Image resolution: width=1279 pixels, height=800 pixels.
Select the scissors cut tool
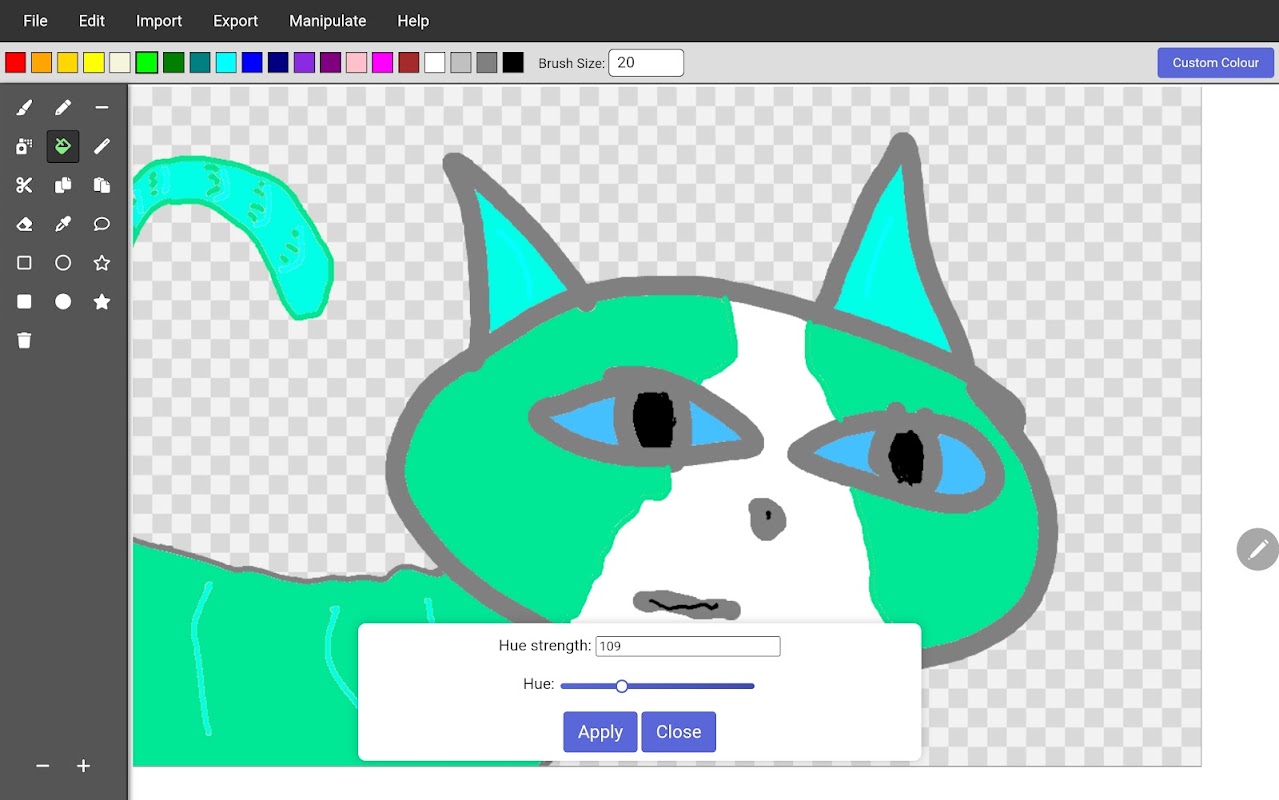click(x=24, y=185)
